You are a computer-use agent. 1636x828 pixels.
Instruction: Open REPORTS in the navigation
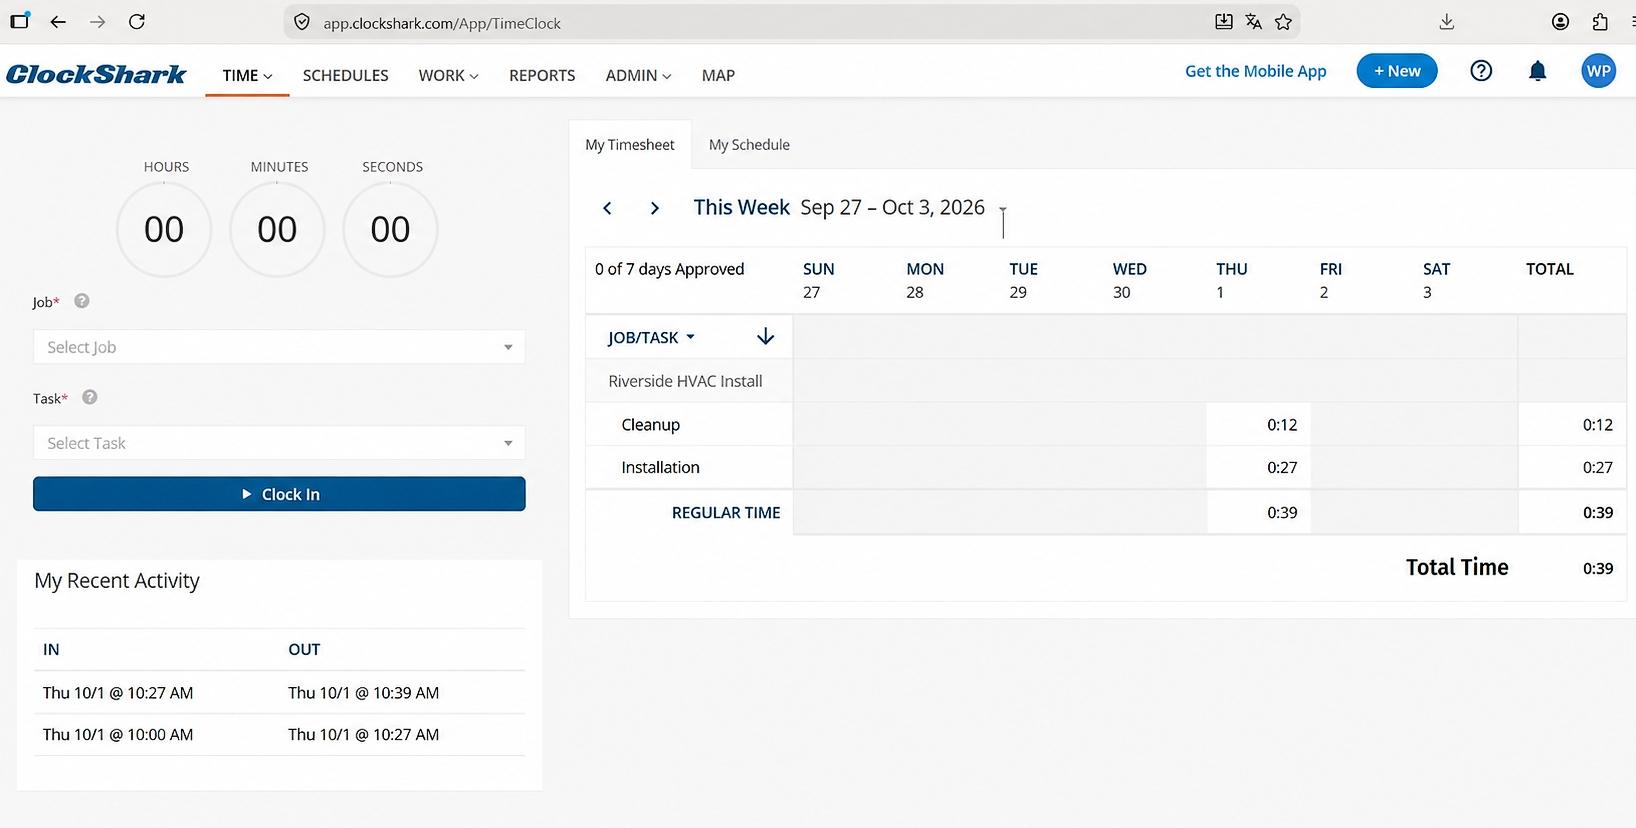tap(542, 76)
